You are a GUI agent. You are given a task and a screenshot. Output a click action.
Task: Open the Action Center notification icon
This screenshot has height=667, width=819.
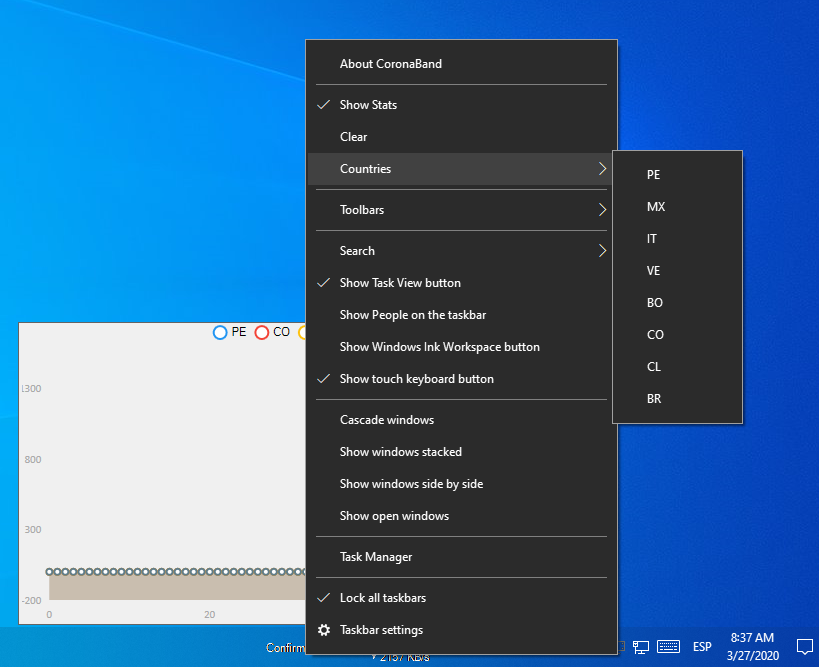(x=804, y=647)
